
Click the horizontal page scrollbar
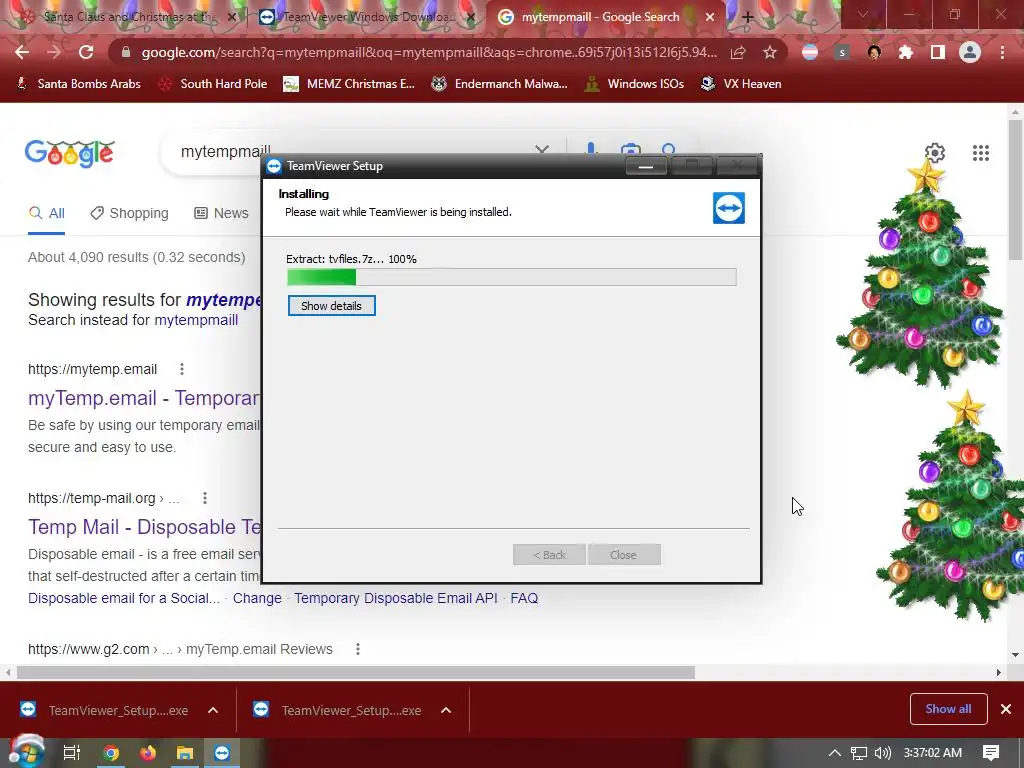(356, 673)
